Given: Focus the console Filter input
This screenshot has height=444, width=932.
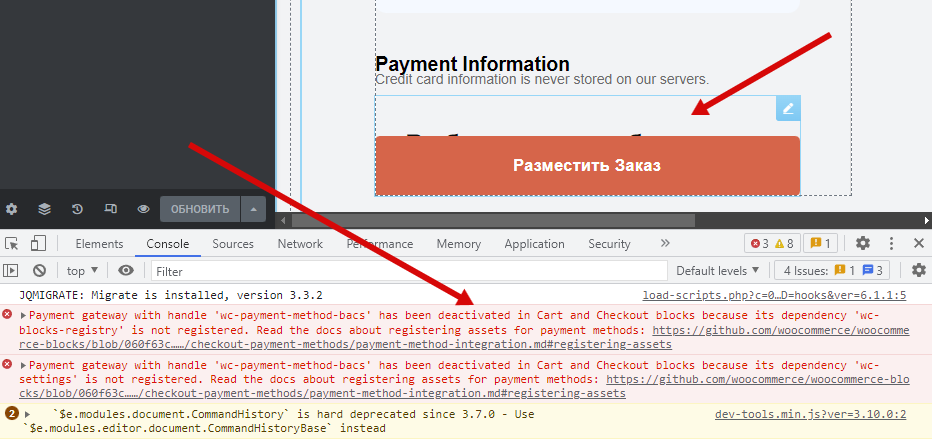Looking at the screenshot, I should 409,271.
